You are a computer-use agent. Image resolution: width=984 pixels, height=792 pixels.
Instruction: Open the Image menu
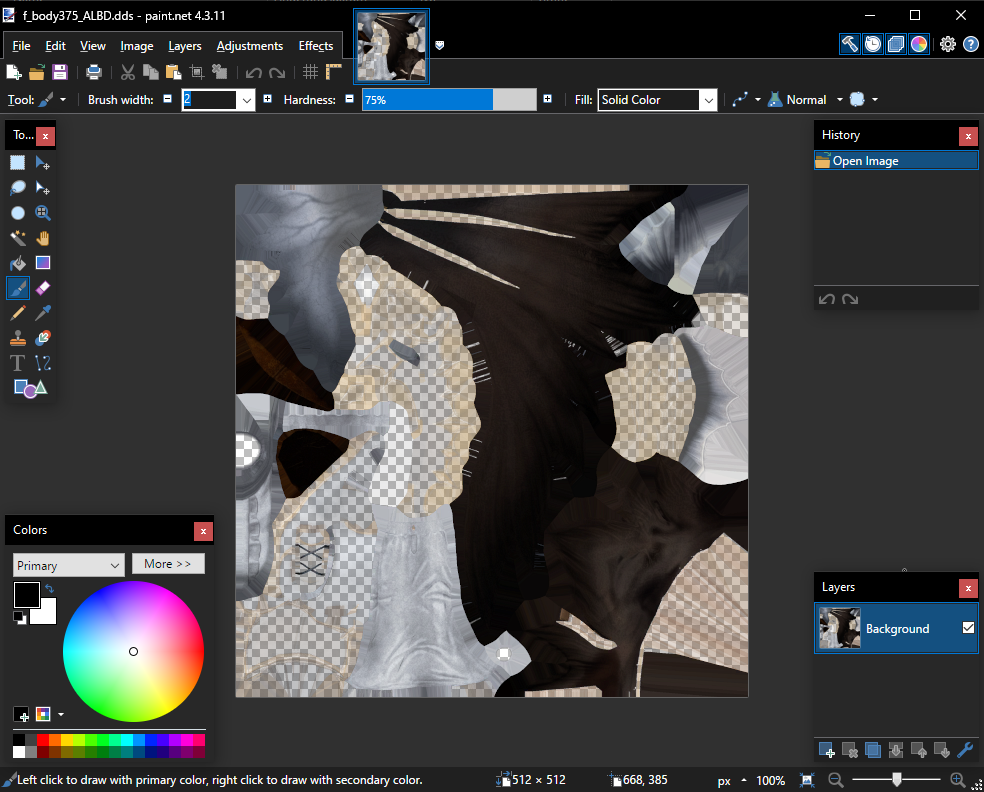point(137,46)
